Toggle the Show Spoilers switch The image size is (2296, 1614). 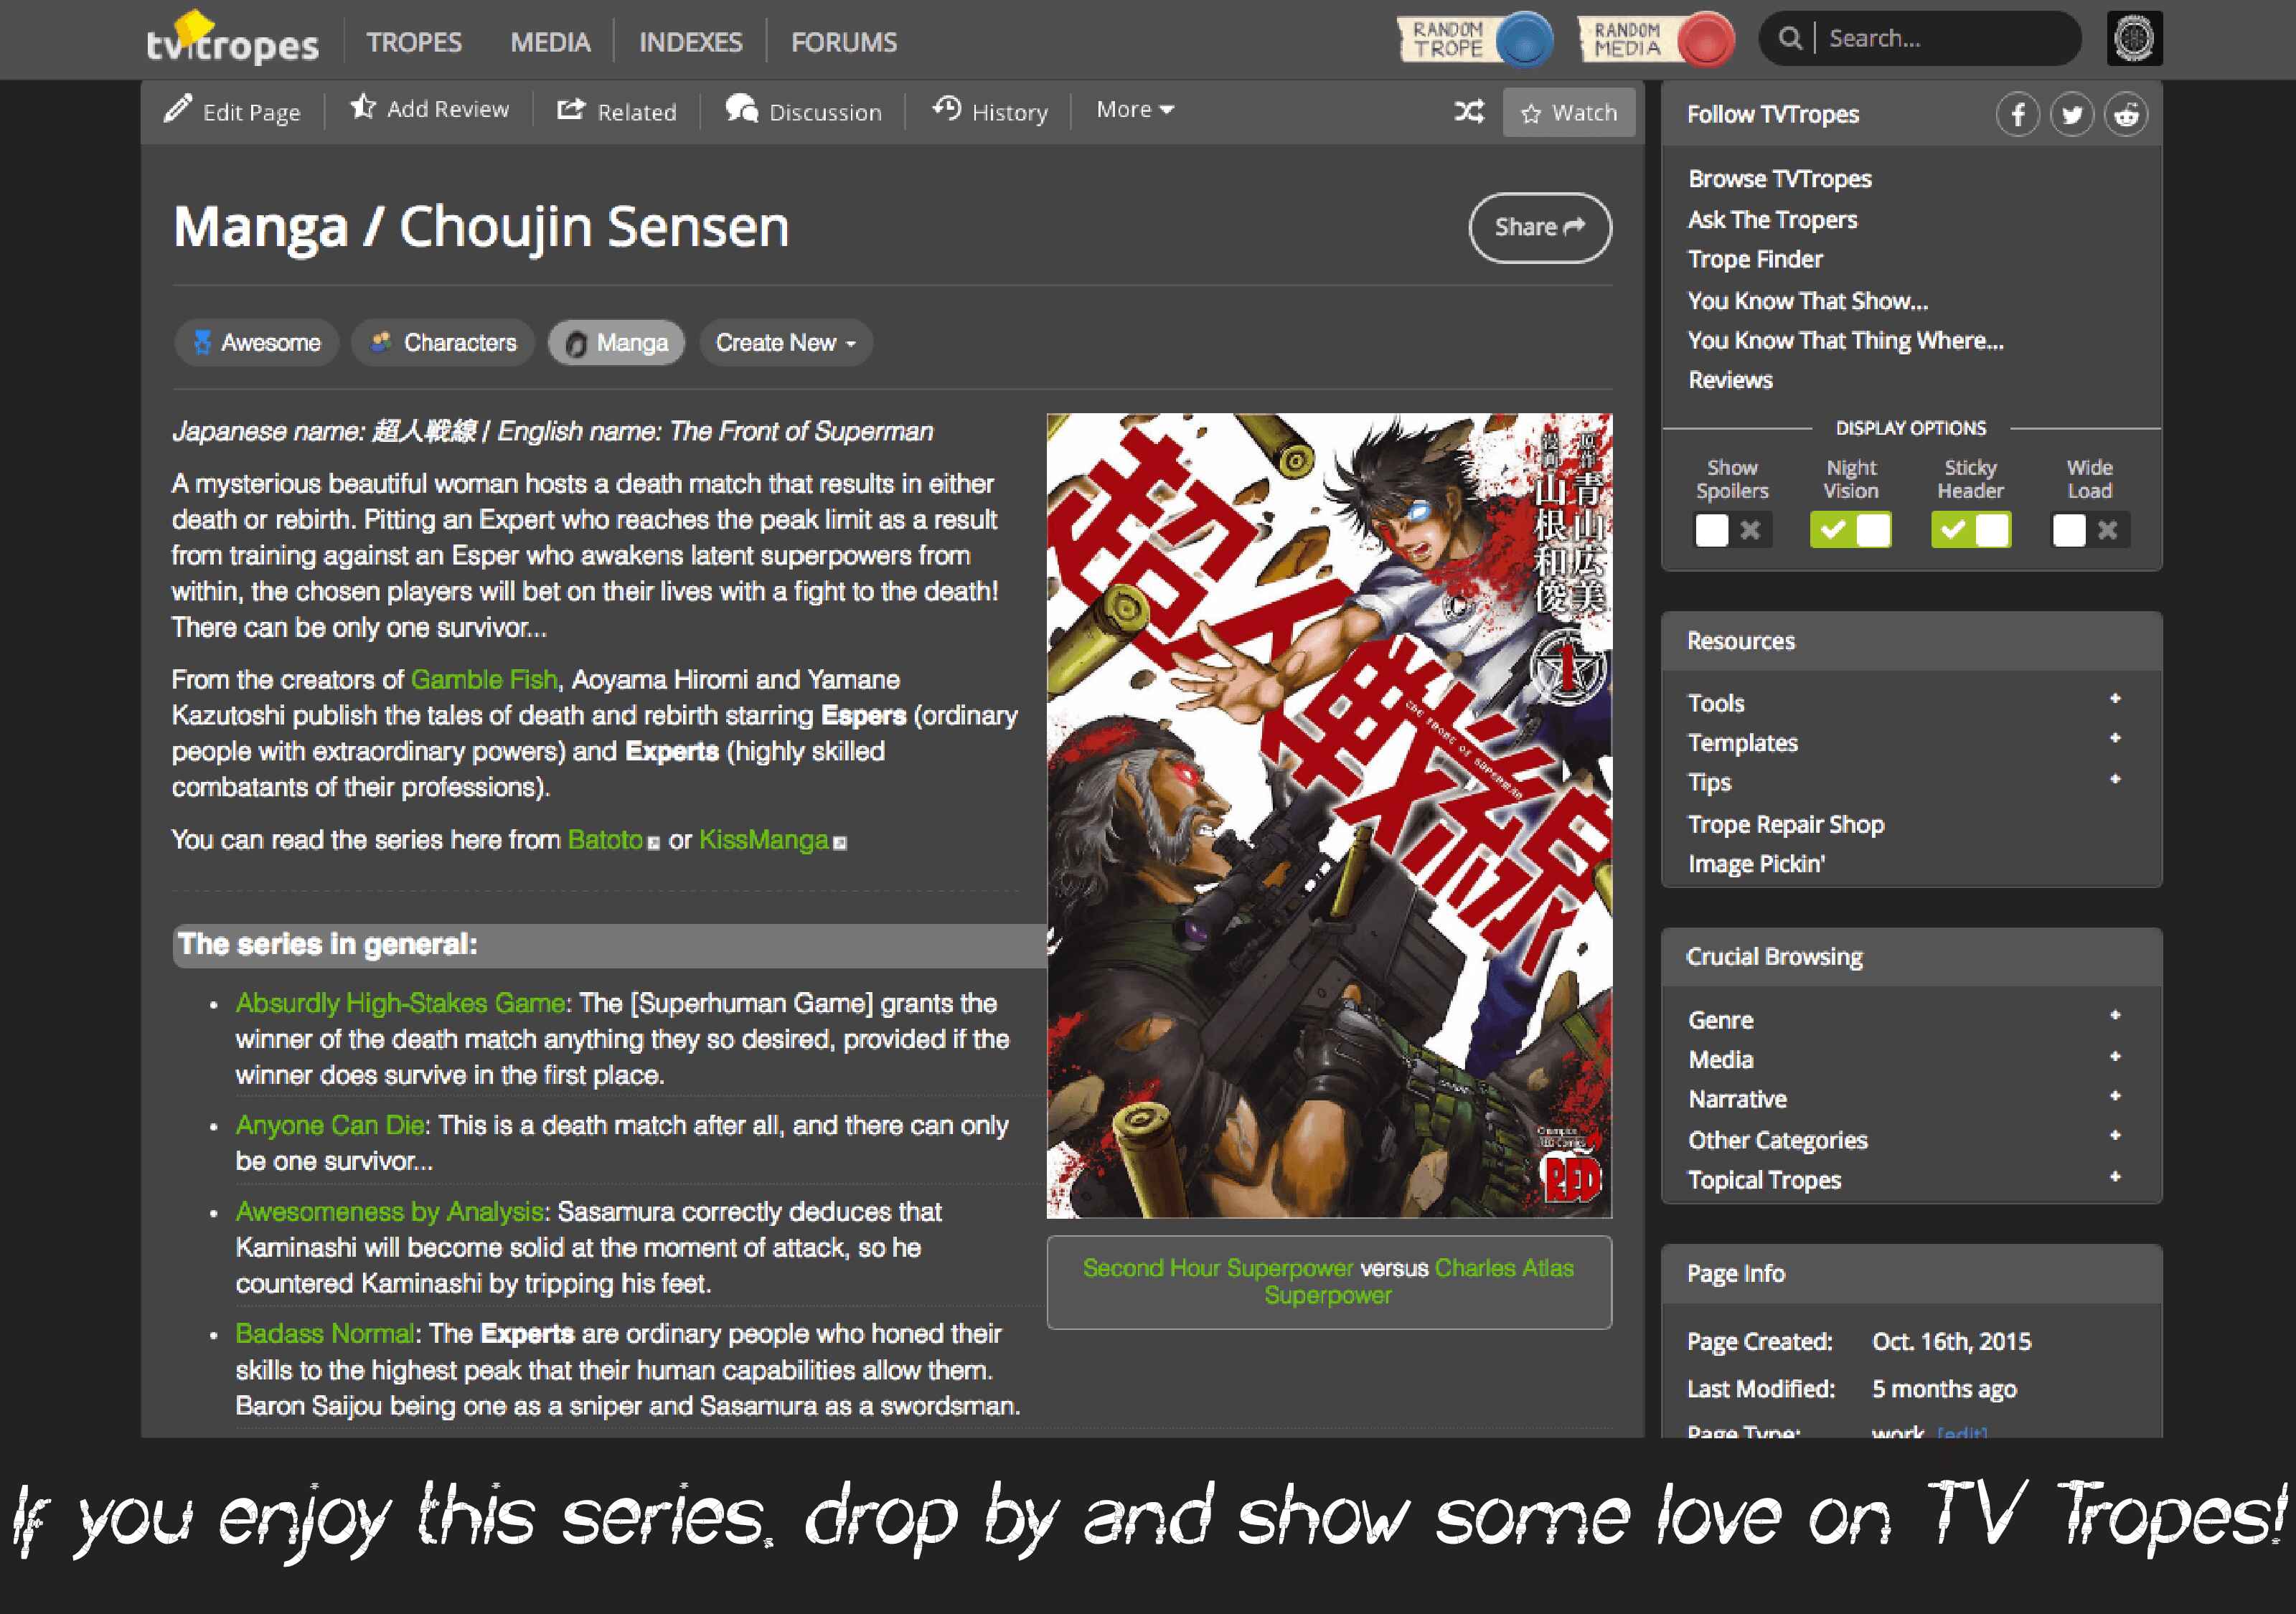(1732, 530)
